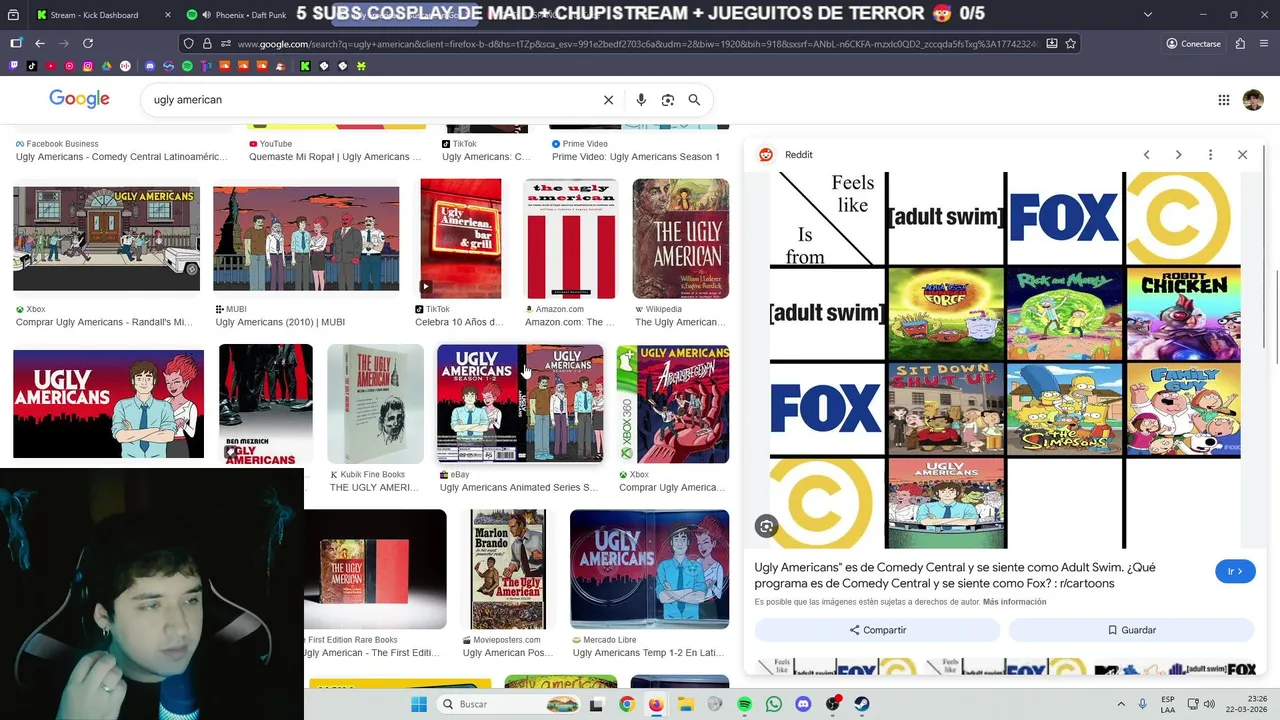Search this image with Lens overlay icon
The width and height of the screenshot is (1280, 720).
click(x=766, y=526)
